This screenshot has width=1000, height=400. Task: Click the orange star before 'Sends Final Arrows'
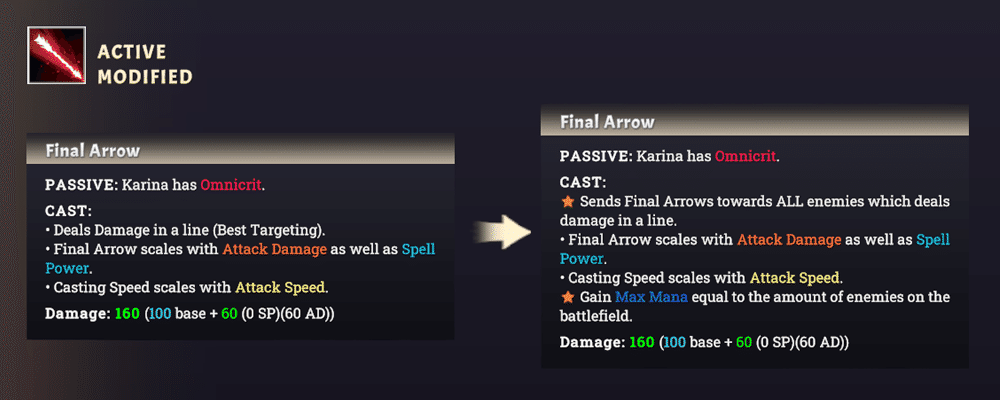(x=566, y=202)
